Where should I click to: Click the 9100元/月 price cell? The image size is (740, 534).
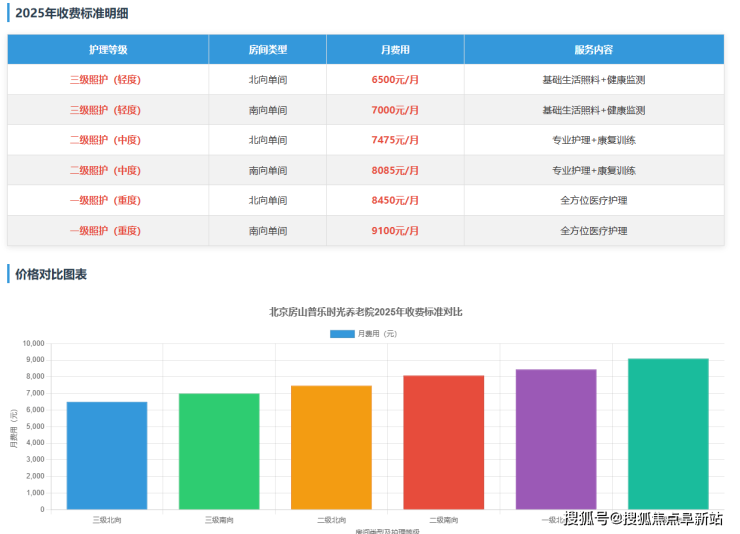[395, 230]
